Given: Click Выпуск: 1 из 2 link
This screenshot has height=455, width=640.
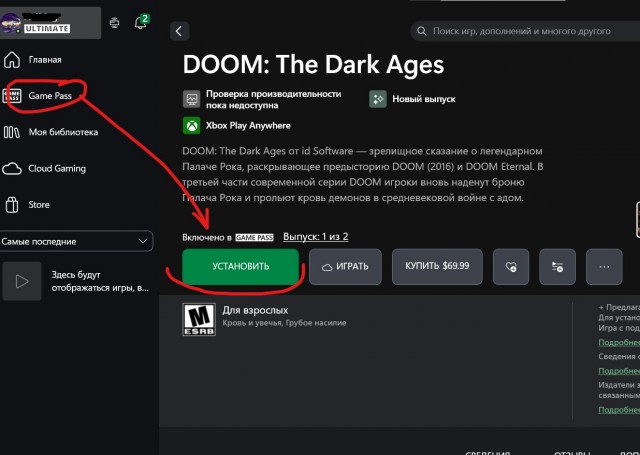Looking at the screenshot, I should tap(316, 237).
